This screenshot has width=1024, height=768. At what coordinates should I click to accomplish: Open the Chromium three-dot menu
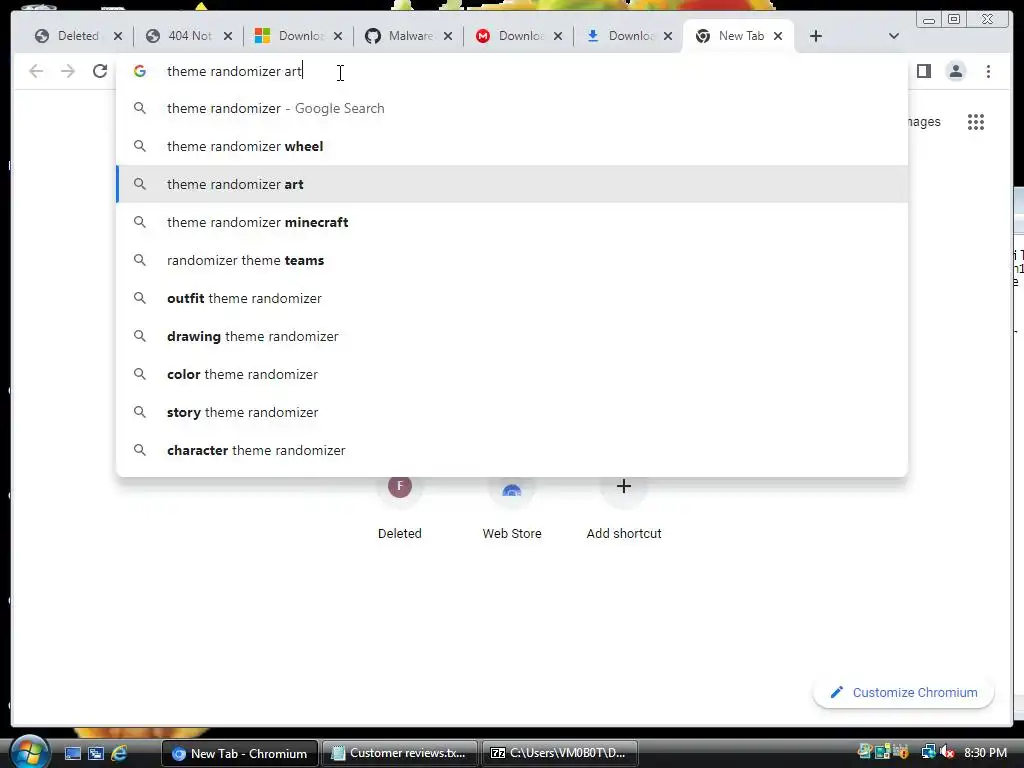[988, 71]
